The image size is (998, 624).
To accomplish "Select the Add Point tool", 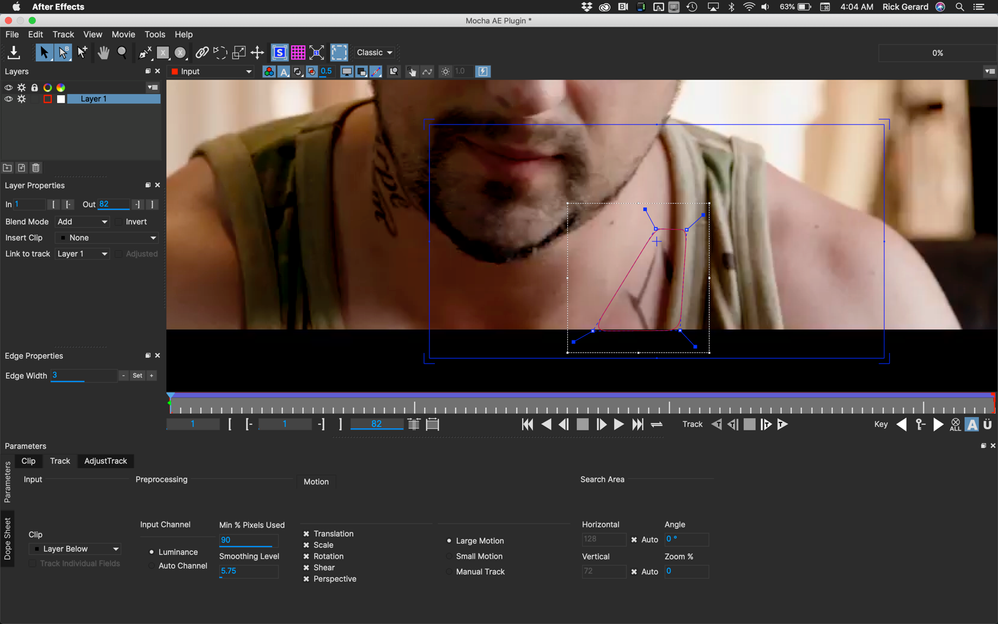I will (x=81, y=52).
